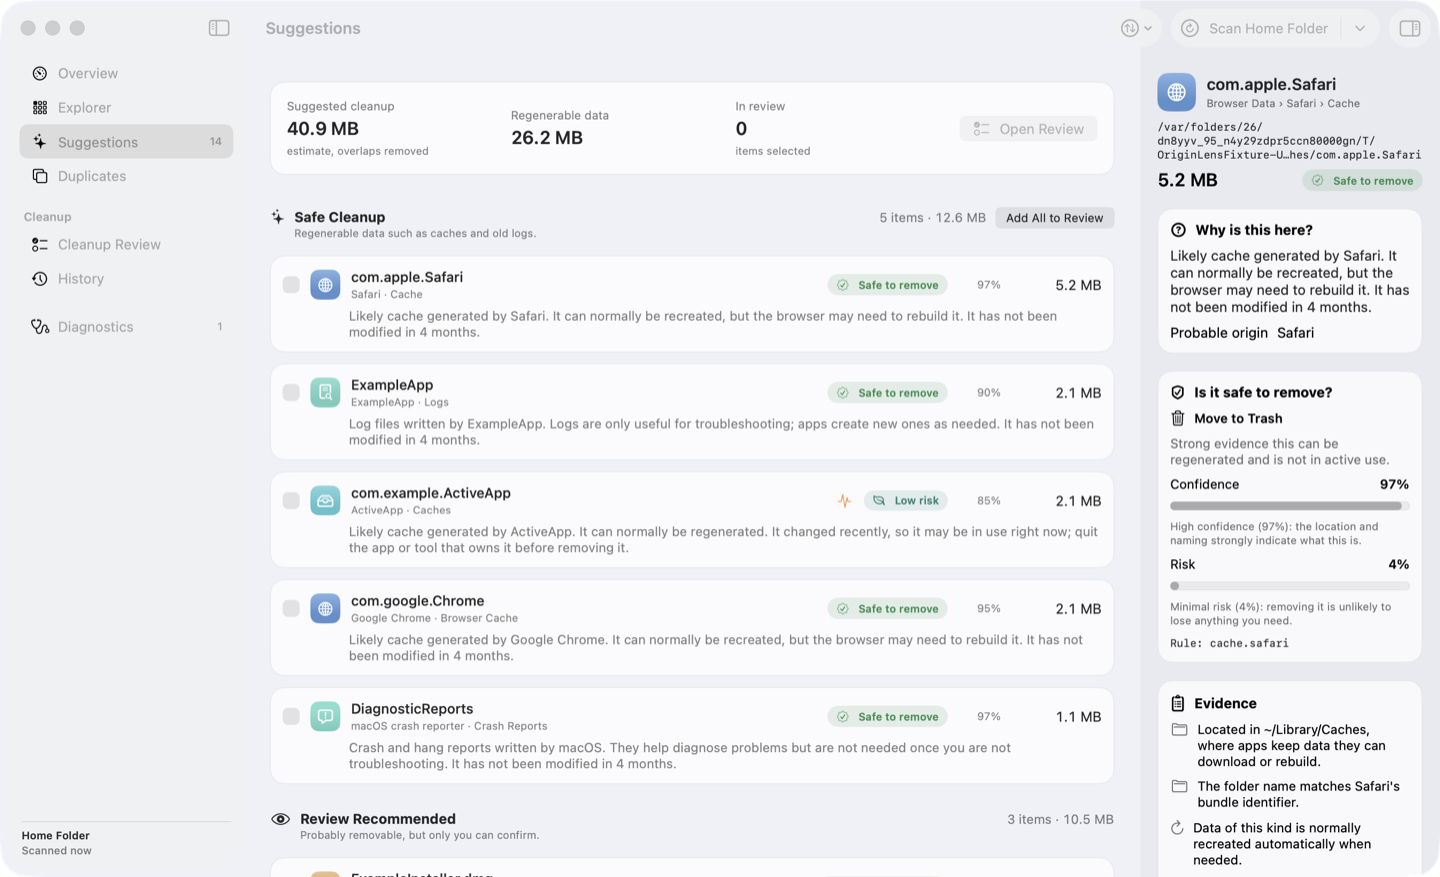
Task: Click the Scan Home Folder button
Action: coord(1256,28)
